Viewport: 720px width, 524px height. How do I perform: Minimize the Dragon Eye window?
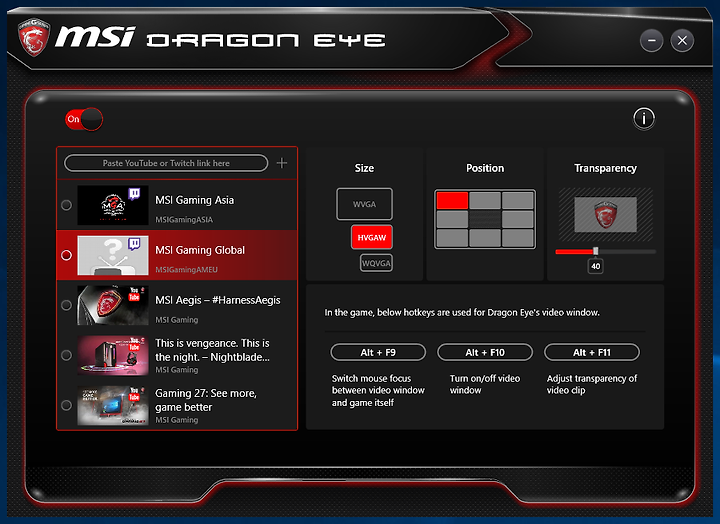[x=652, y=40]
